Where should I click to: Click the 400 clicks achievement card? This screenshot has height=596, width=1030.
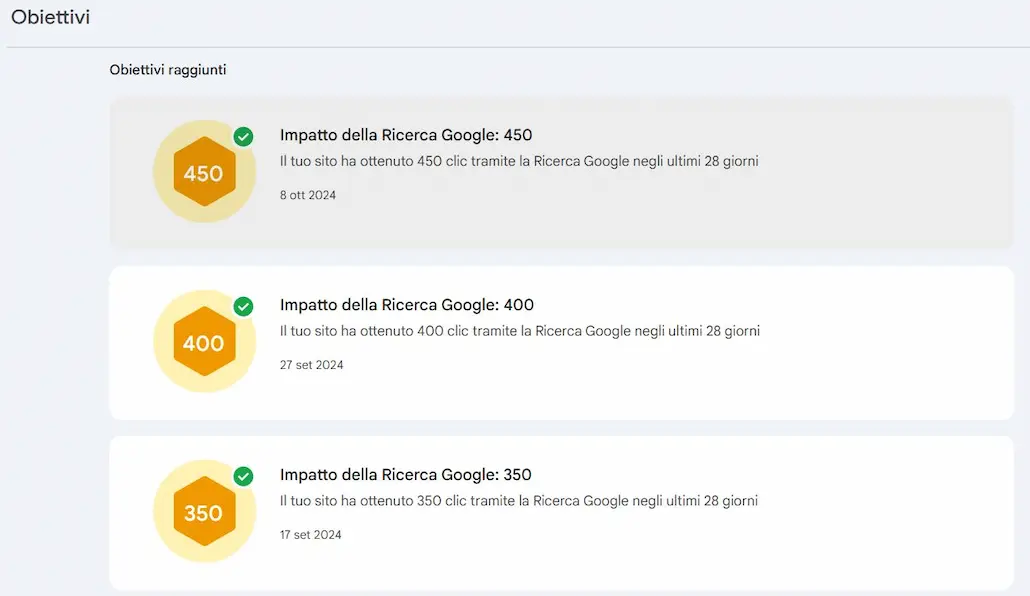[x=561, y=342]
